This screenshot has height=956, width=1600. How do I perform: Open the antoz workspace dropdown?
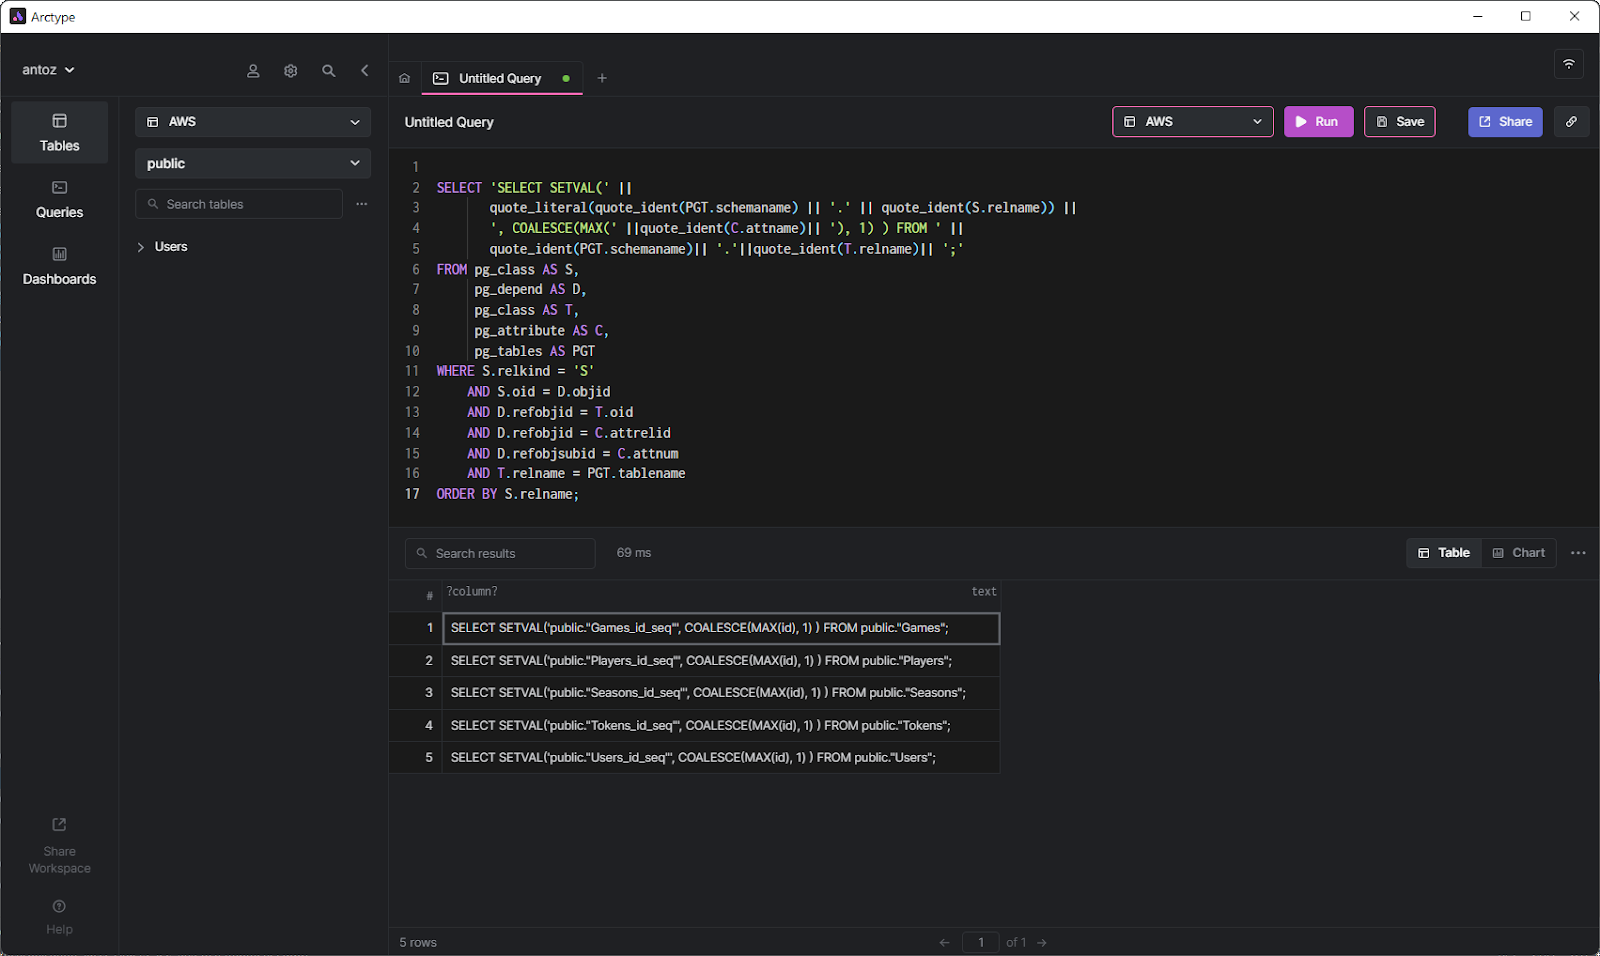point(48,70)
